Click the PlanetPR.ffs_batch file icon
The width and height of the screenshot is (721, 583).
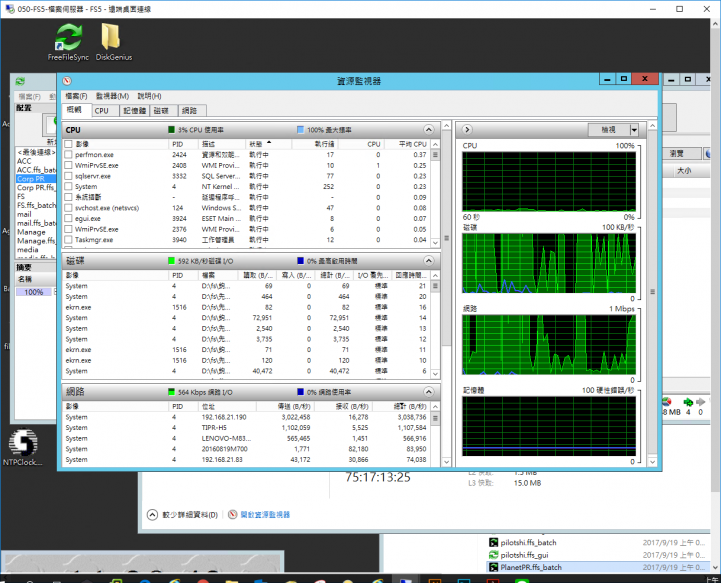pyautogui.click(x=493, y=567)
